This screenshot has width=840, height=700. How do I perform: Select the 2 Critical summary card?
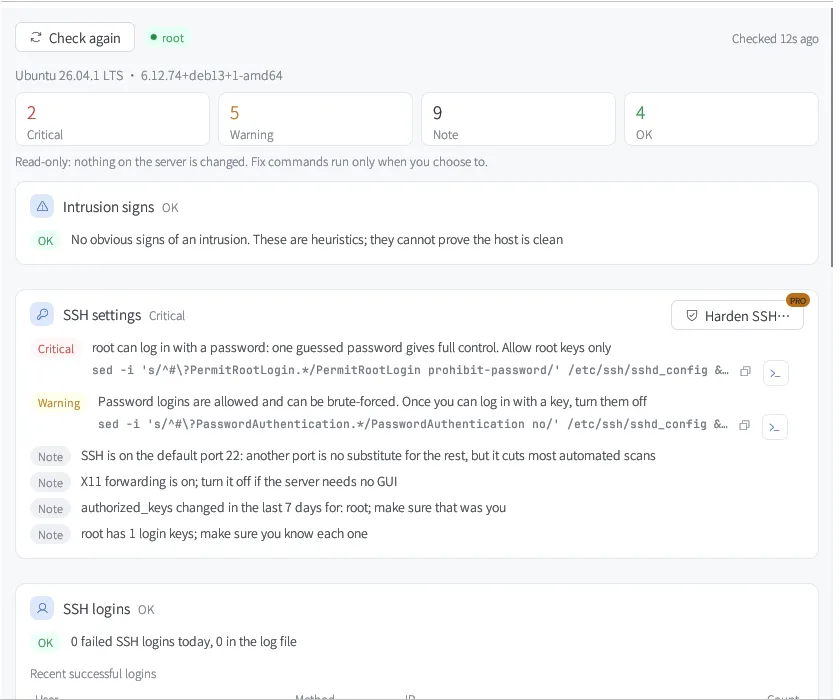pos(112,119)
